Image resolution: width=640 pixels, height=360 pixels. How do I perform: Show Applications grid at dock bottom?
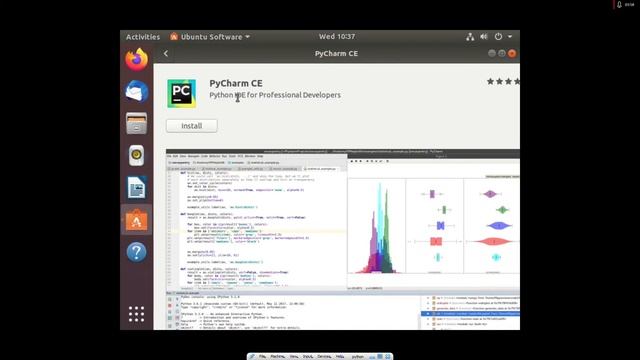click(136, 314)
